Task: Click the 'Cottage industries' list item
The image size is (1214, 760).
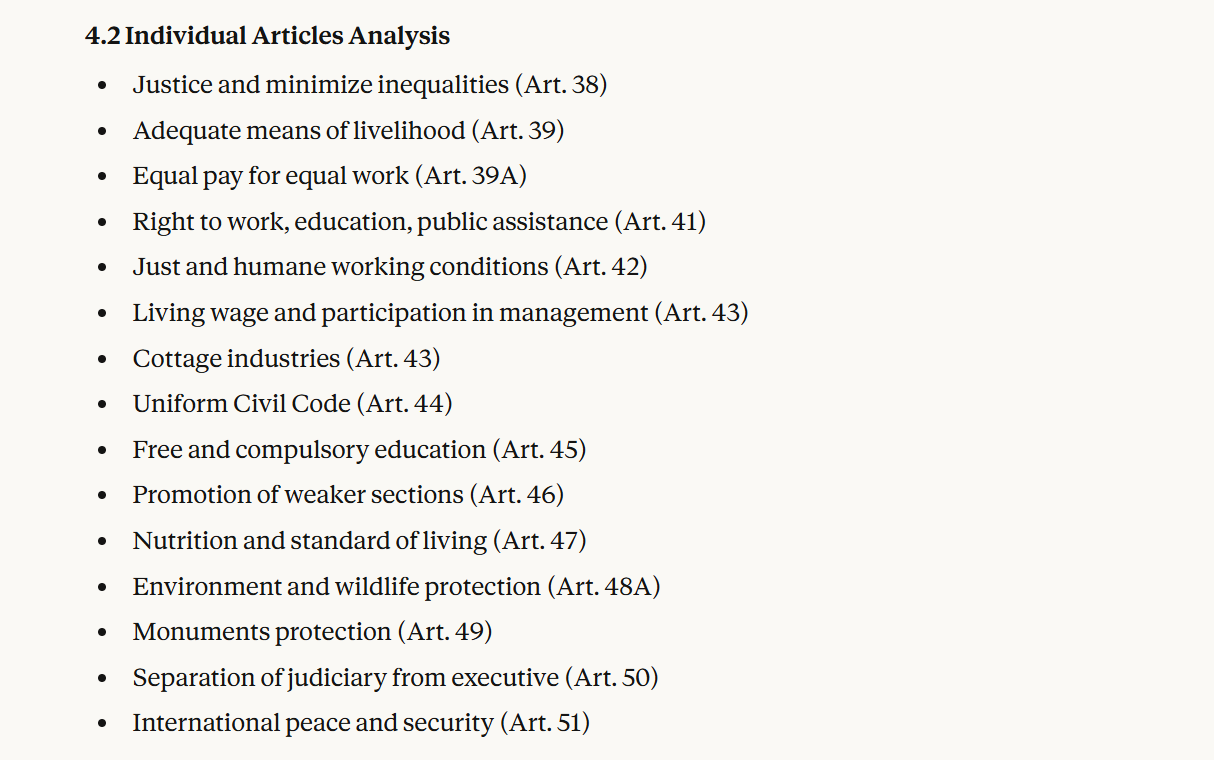Action: point(236,358)
